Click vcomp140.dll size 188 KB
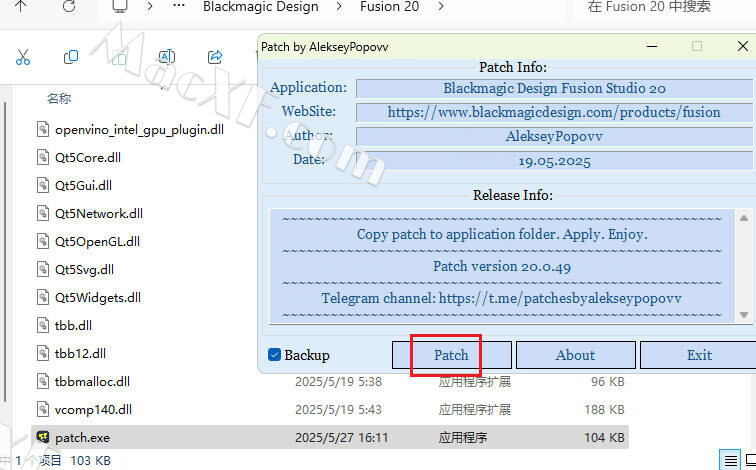Screen dimensions: 756x470 (604, 410)
